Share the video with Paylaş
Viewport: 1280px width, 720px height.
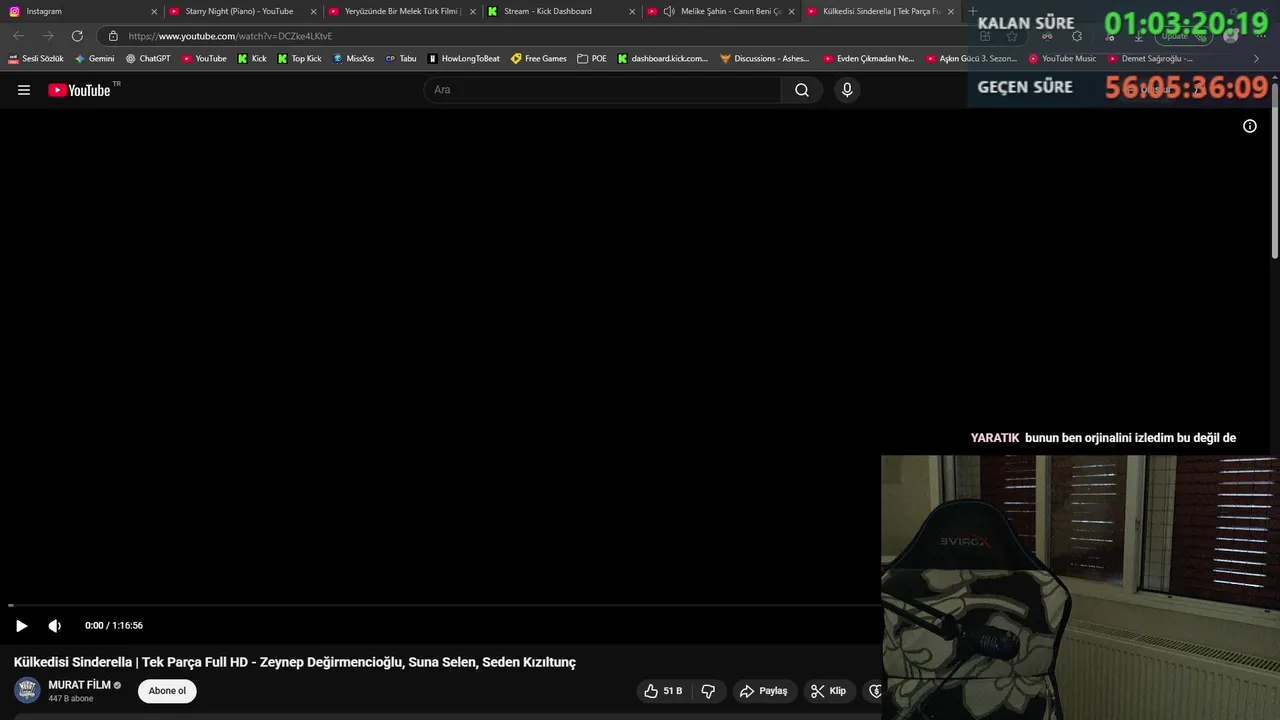[x=763, y=691]
